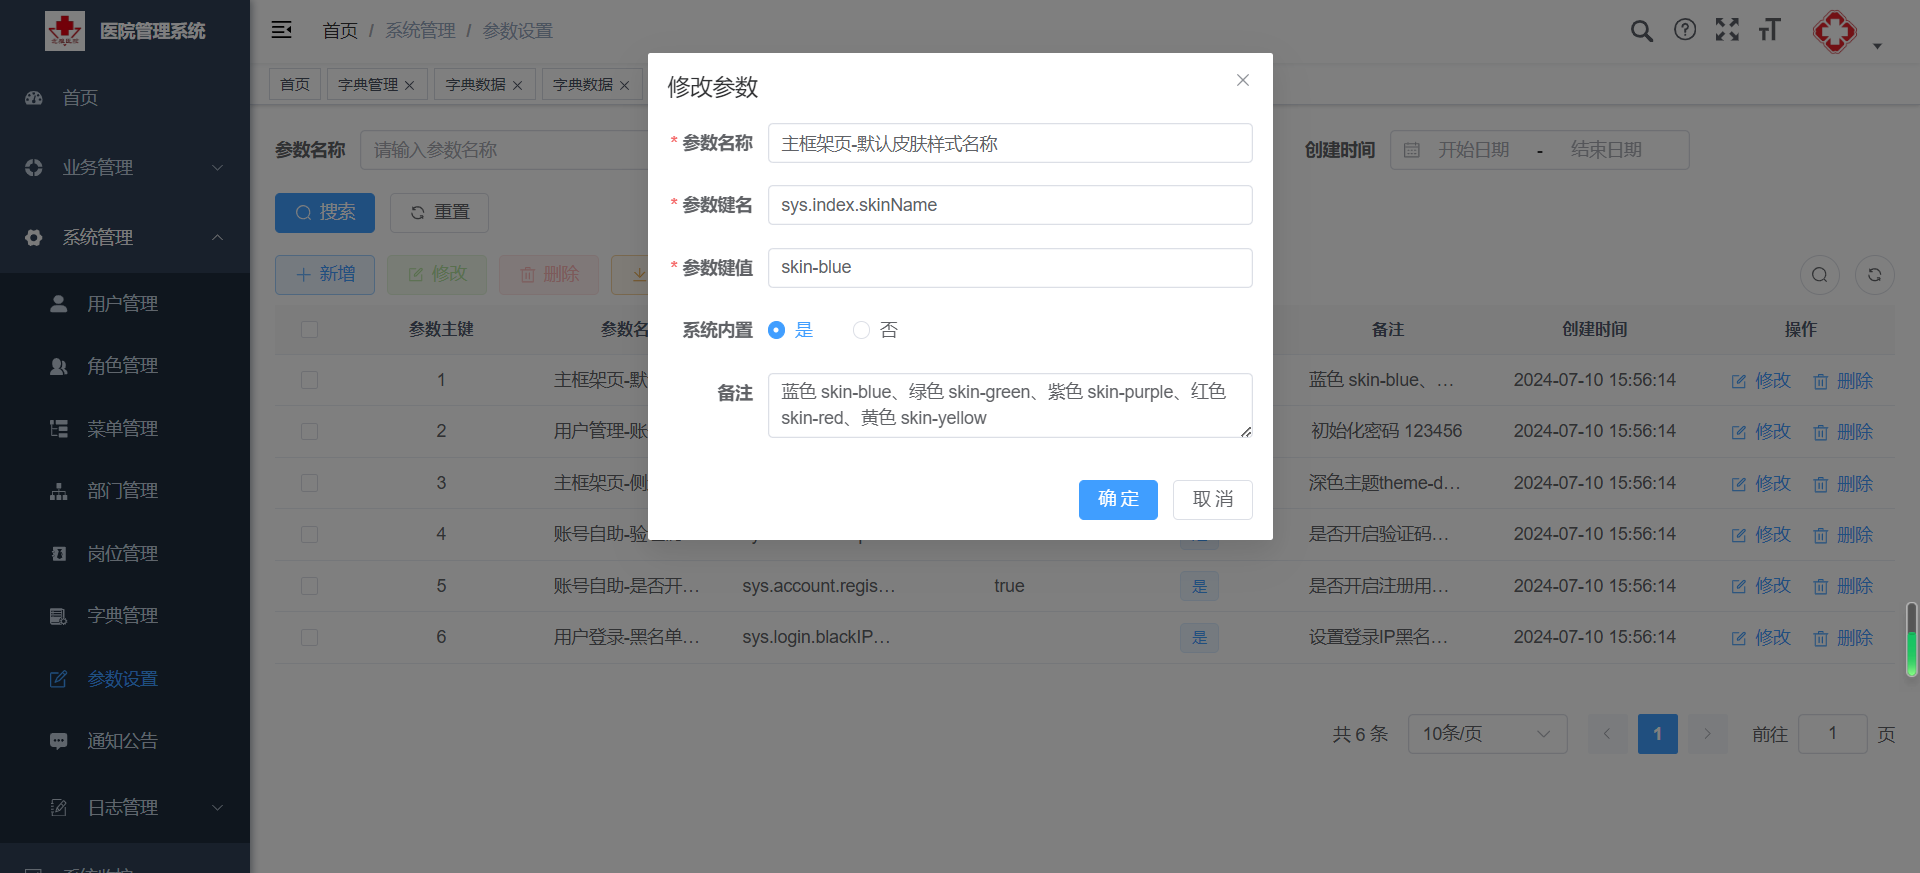Select the 是 radio for 系统内置
Viewport: 1920px width, 873px height.
pyautogui.click(x=776, y=330)
